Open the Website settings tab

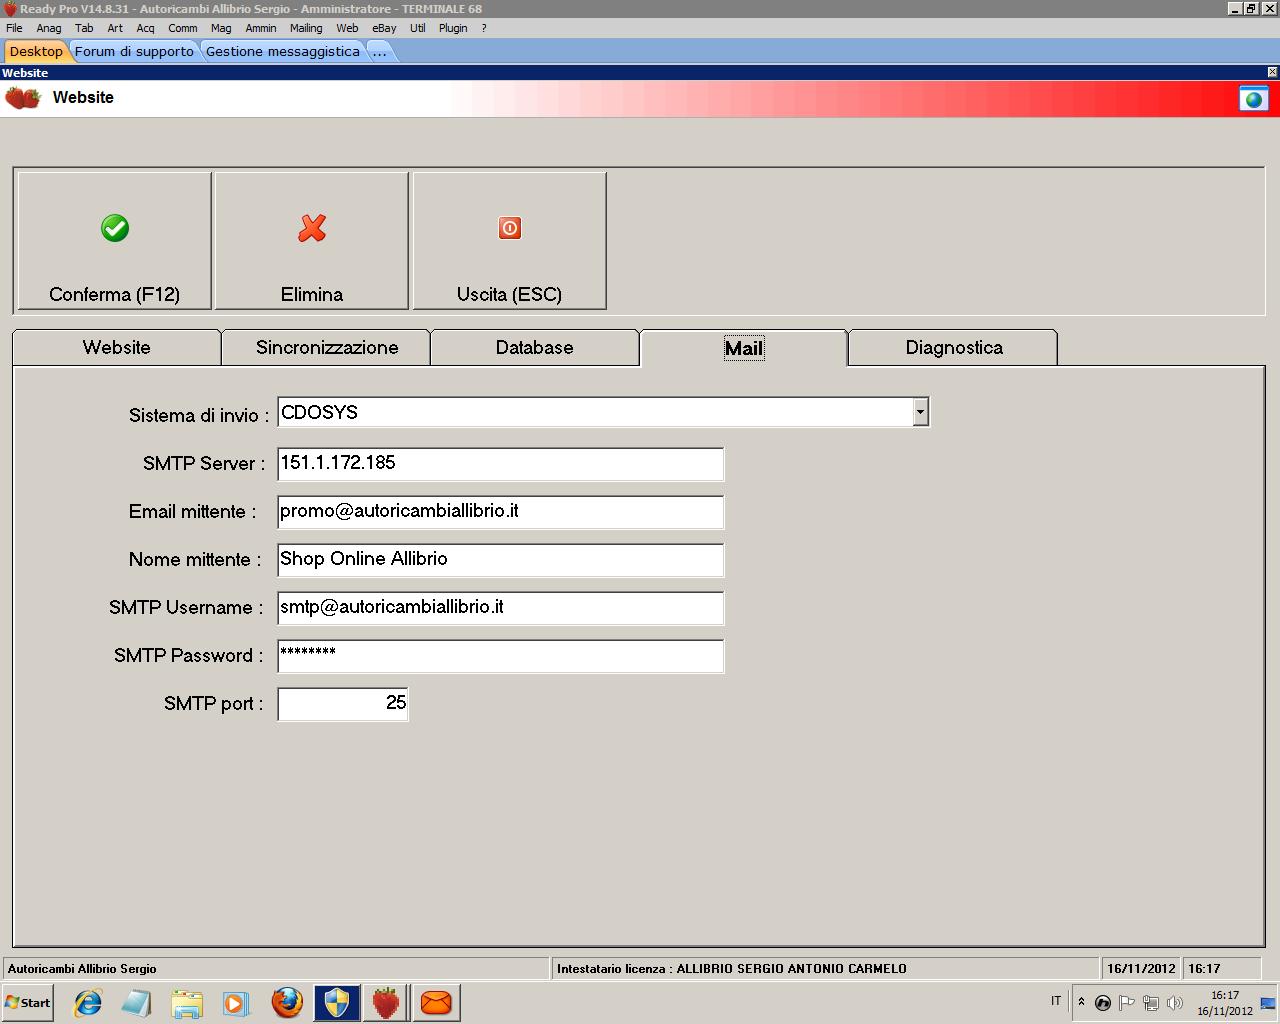117,348
